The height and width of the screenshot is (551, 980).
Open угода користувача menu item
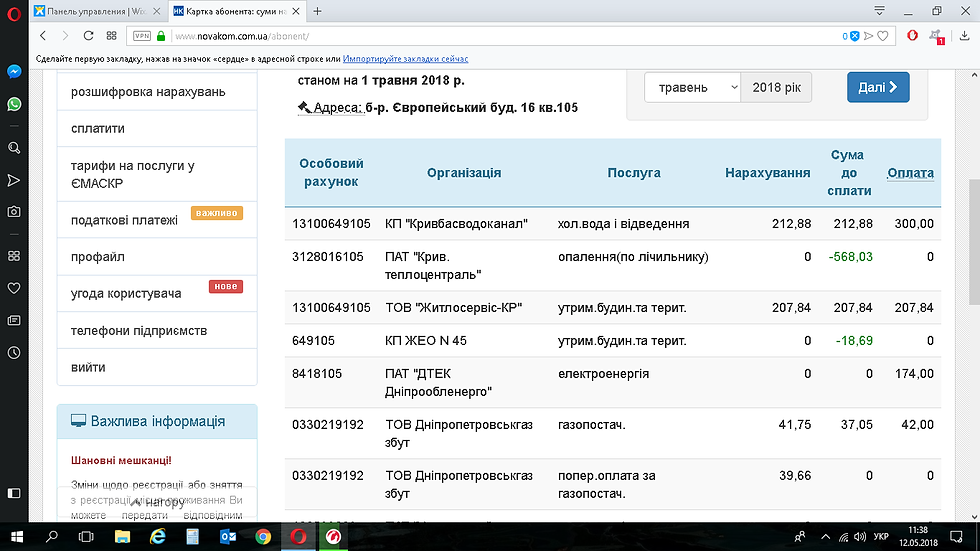point(157,294)
